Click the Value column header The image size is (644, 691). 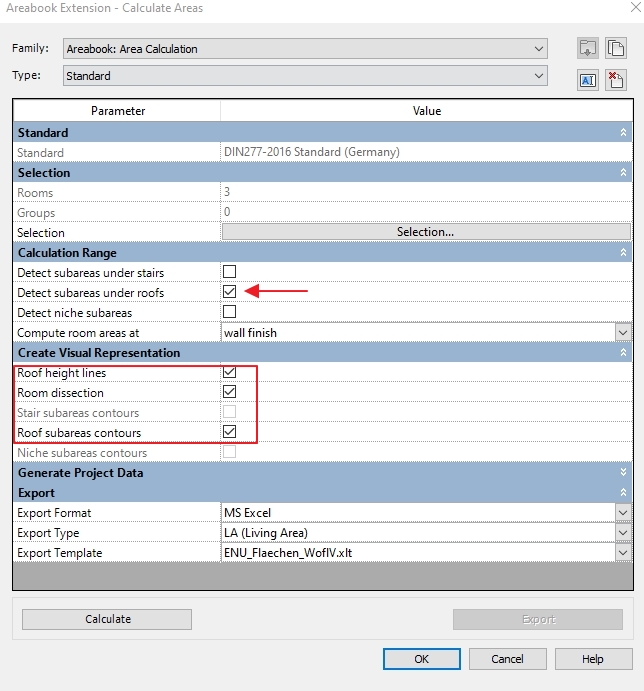tap(426, 111)
